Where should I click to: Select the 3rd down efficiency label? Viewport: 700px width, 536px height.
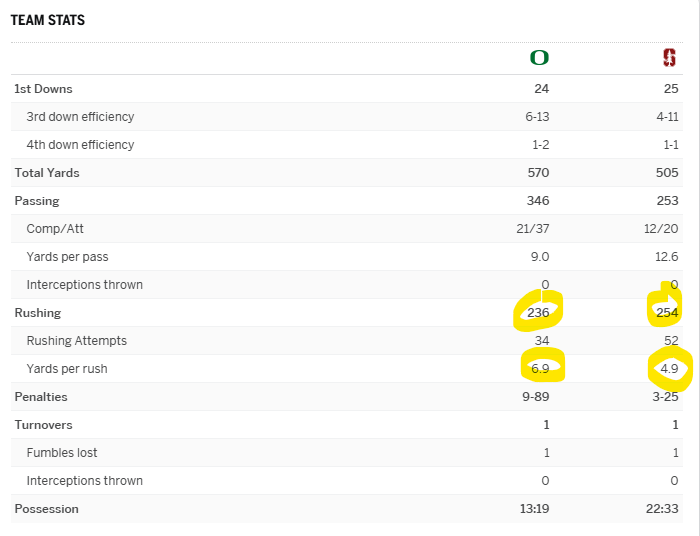pos(80,117)
